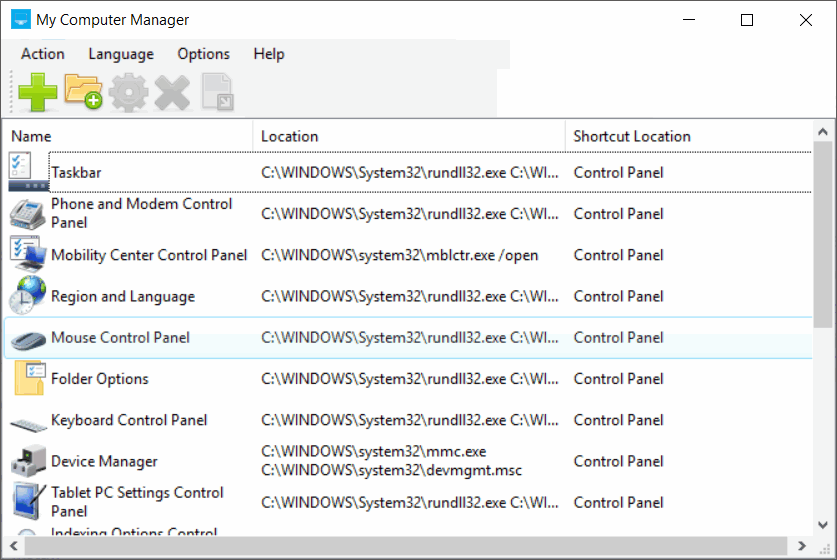Click the gray X delete toolbar icon
The width and height of the screenshot is (837, 560).
172,93
